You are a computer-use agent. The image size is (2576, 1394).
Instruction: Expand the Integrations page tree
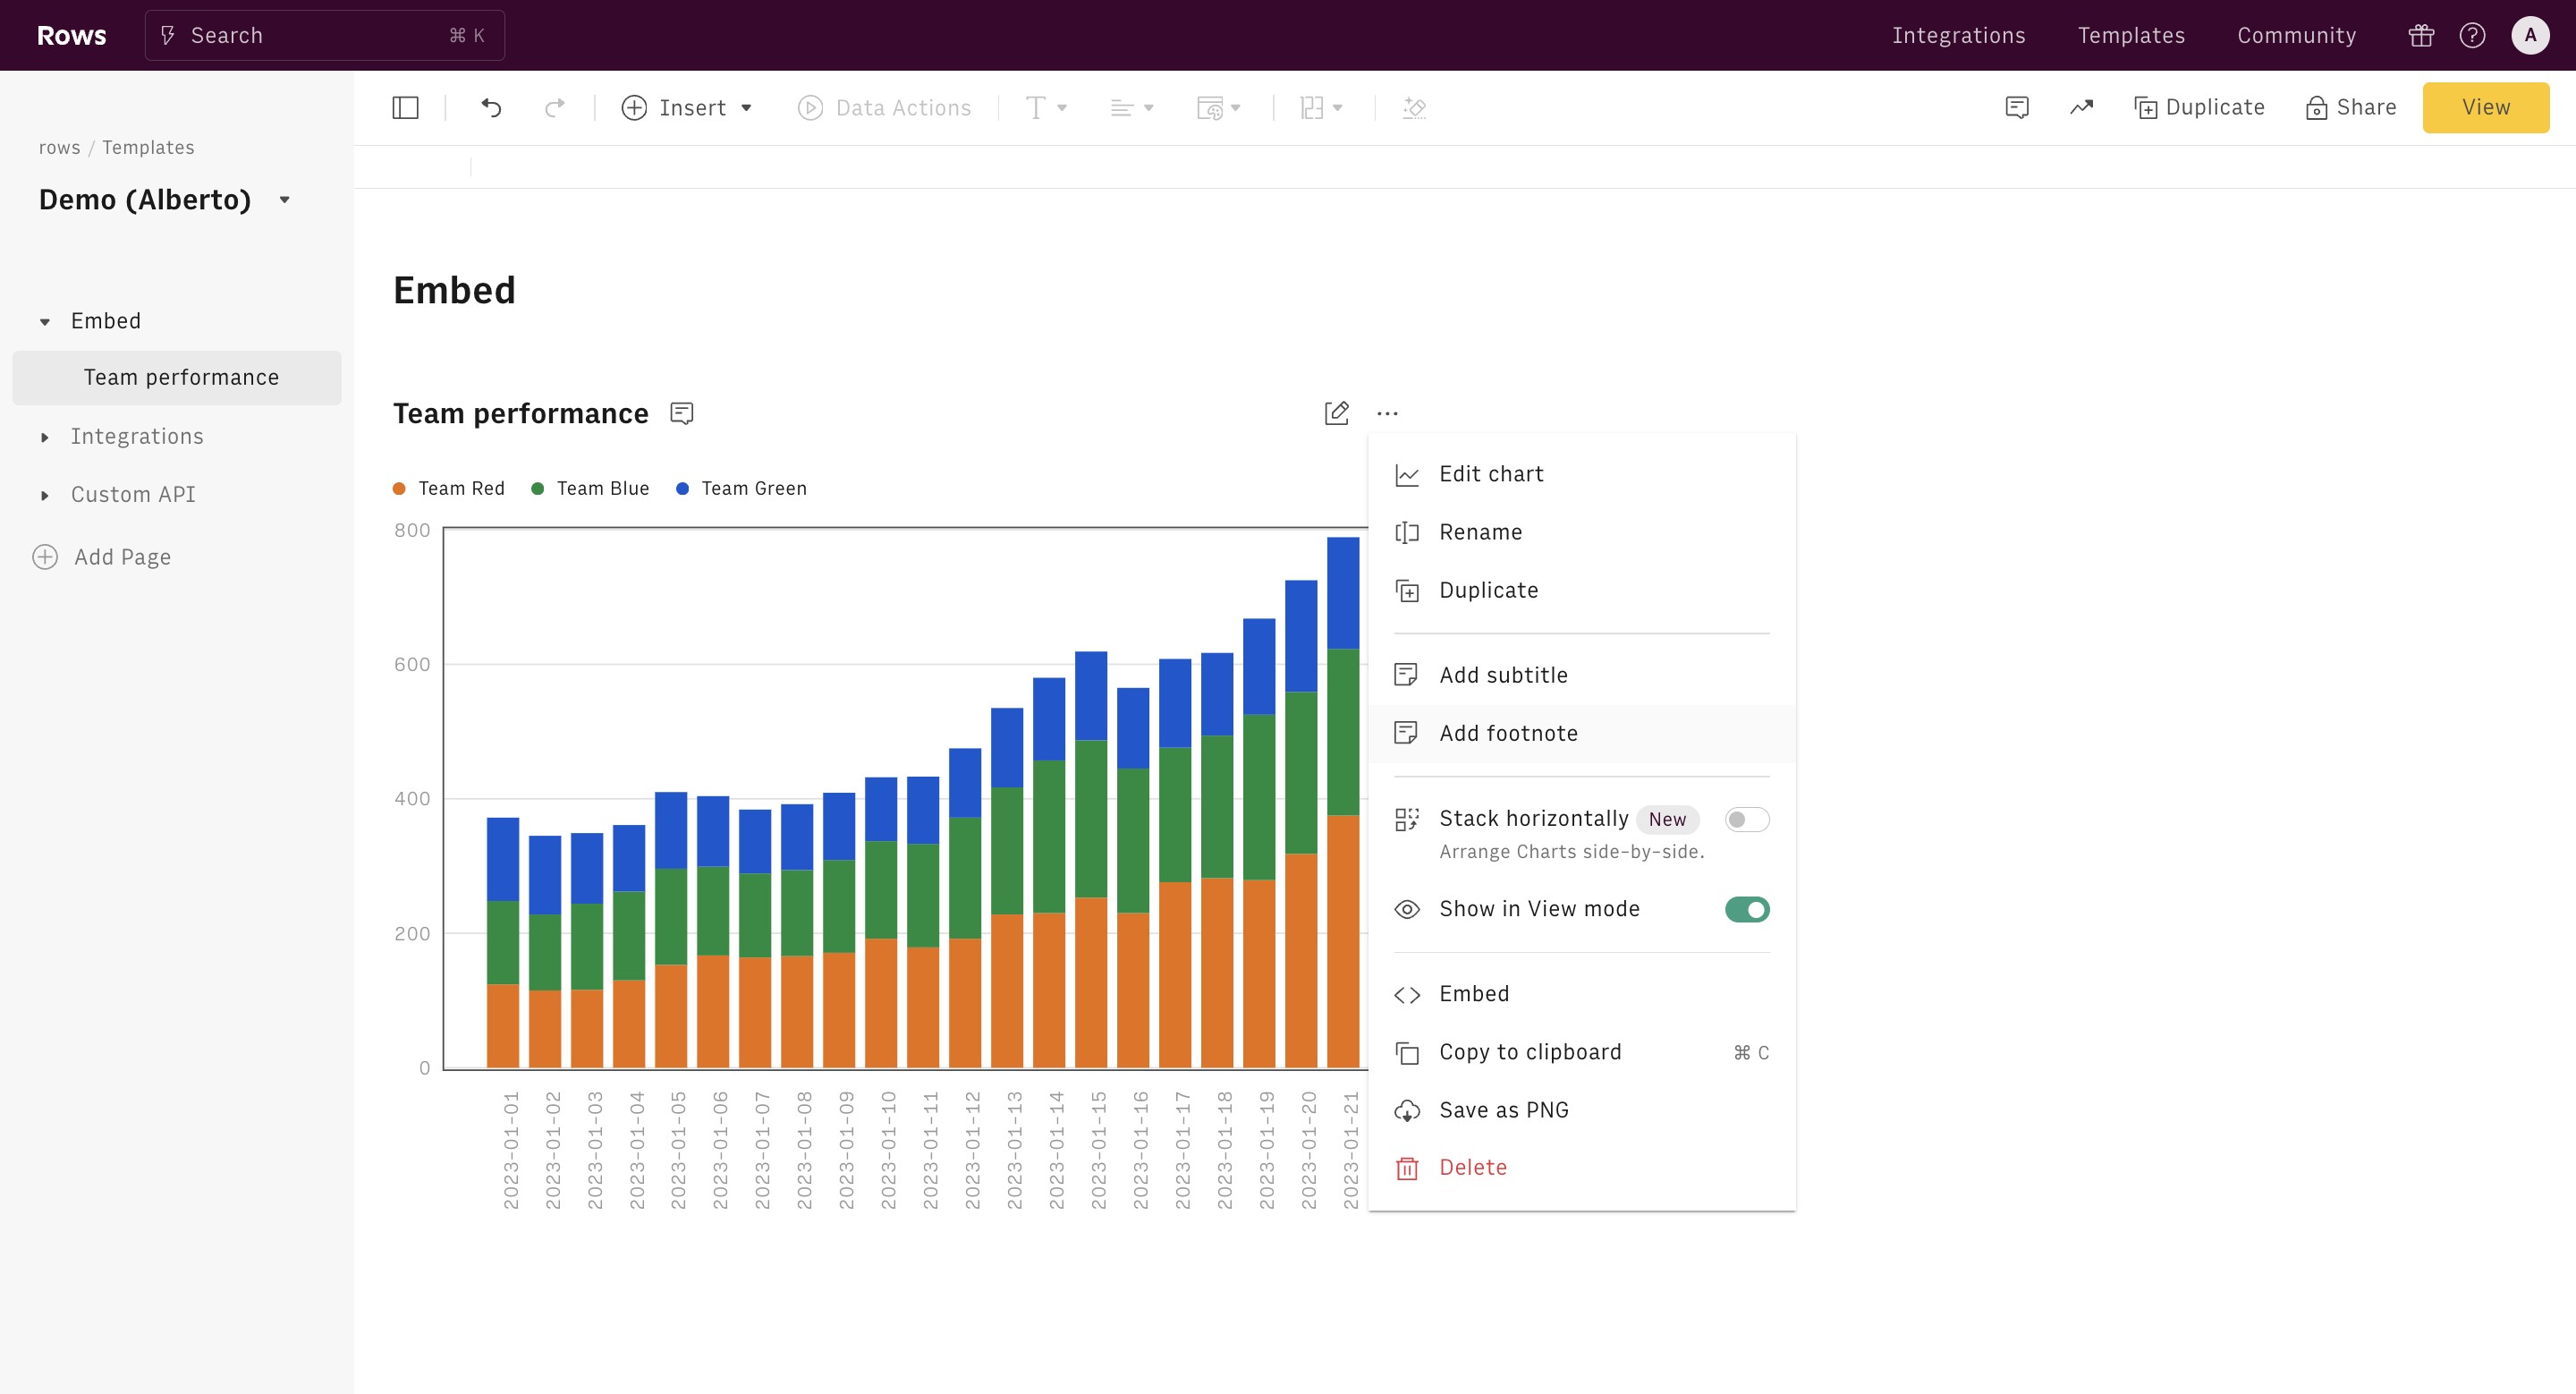click(x=45, y=437)
